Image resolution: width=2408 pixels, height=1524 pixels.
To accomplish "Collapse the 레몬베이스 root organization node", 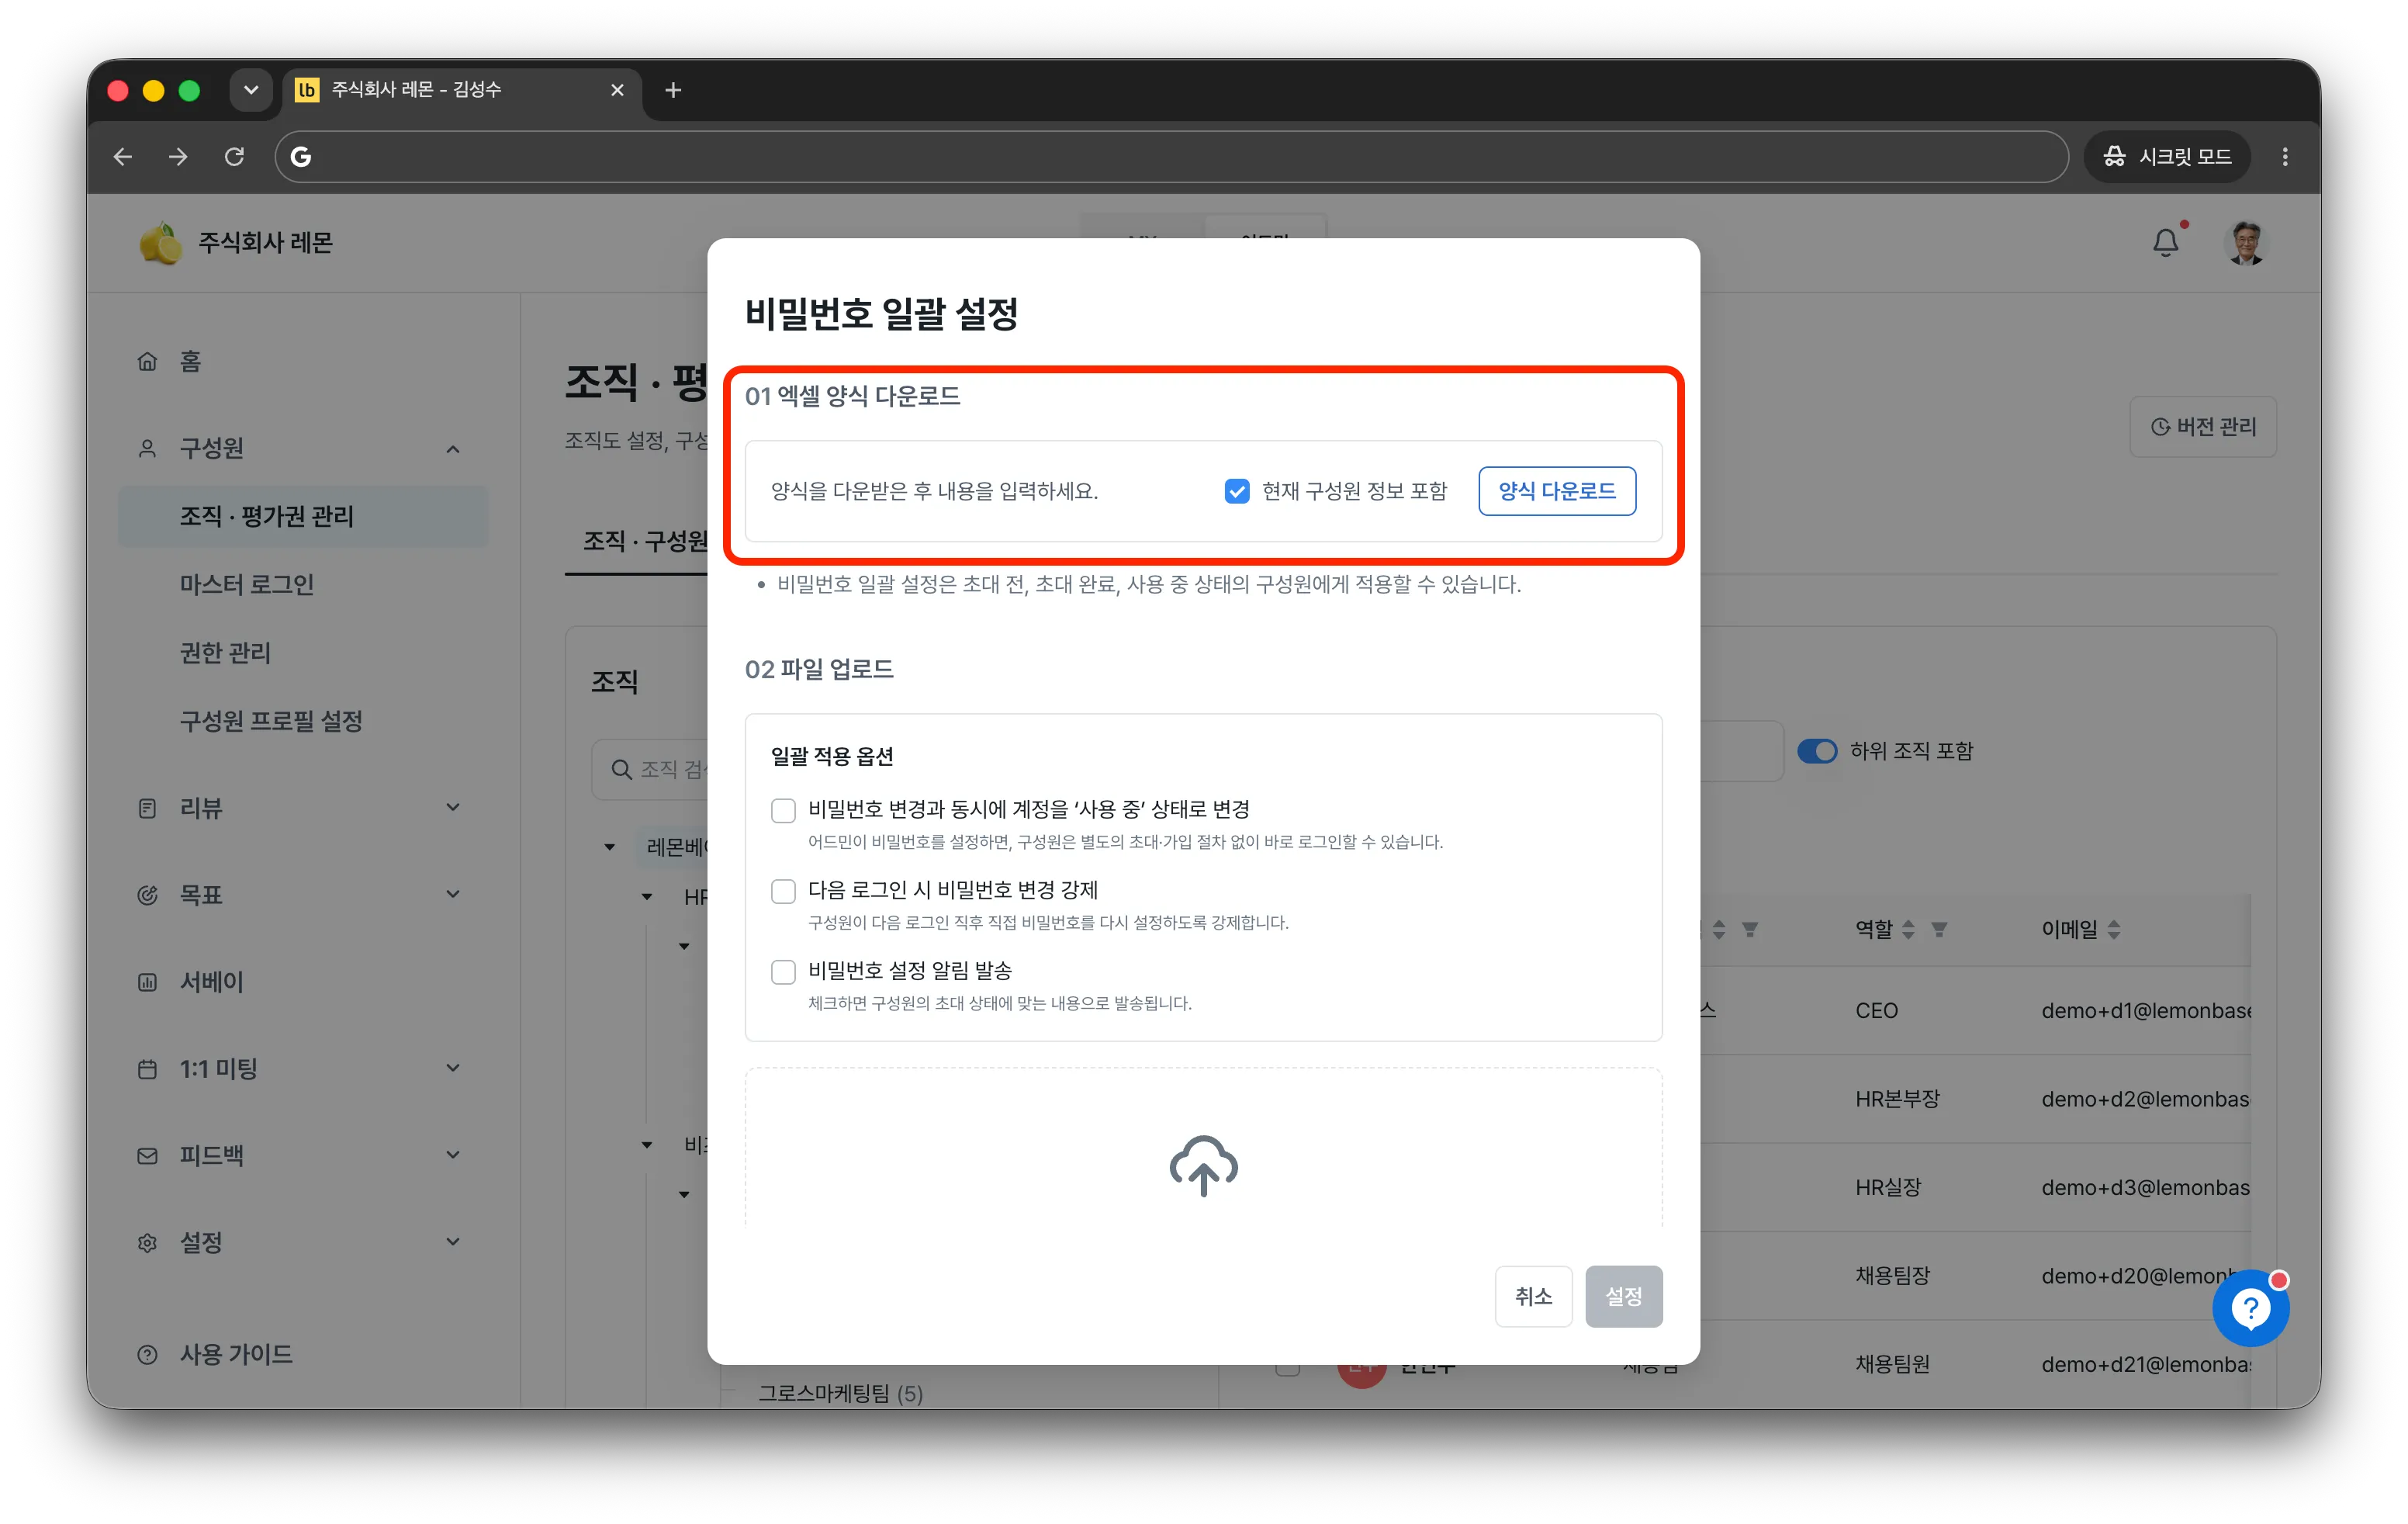I will tap(609, 847).
